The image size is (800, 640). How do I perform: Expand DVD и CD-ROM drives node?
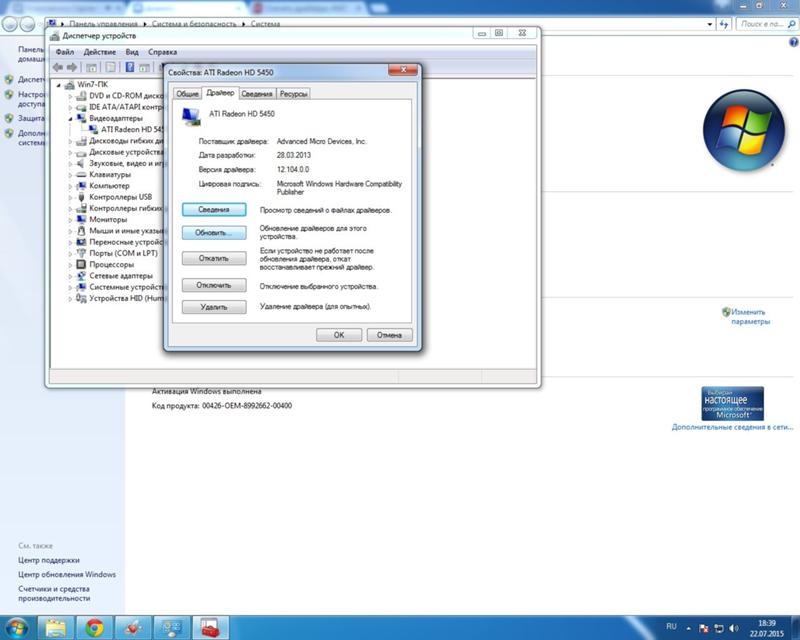coord(70,96)
